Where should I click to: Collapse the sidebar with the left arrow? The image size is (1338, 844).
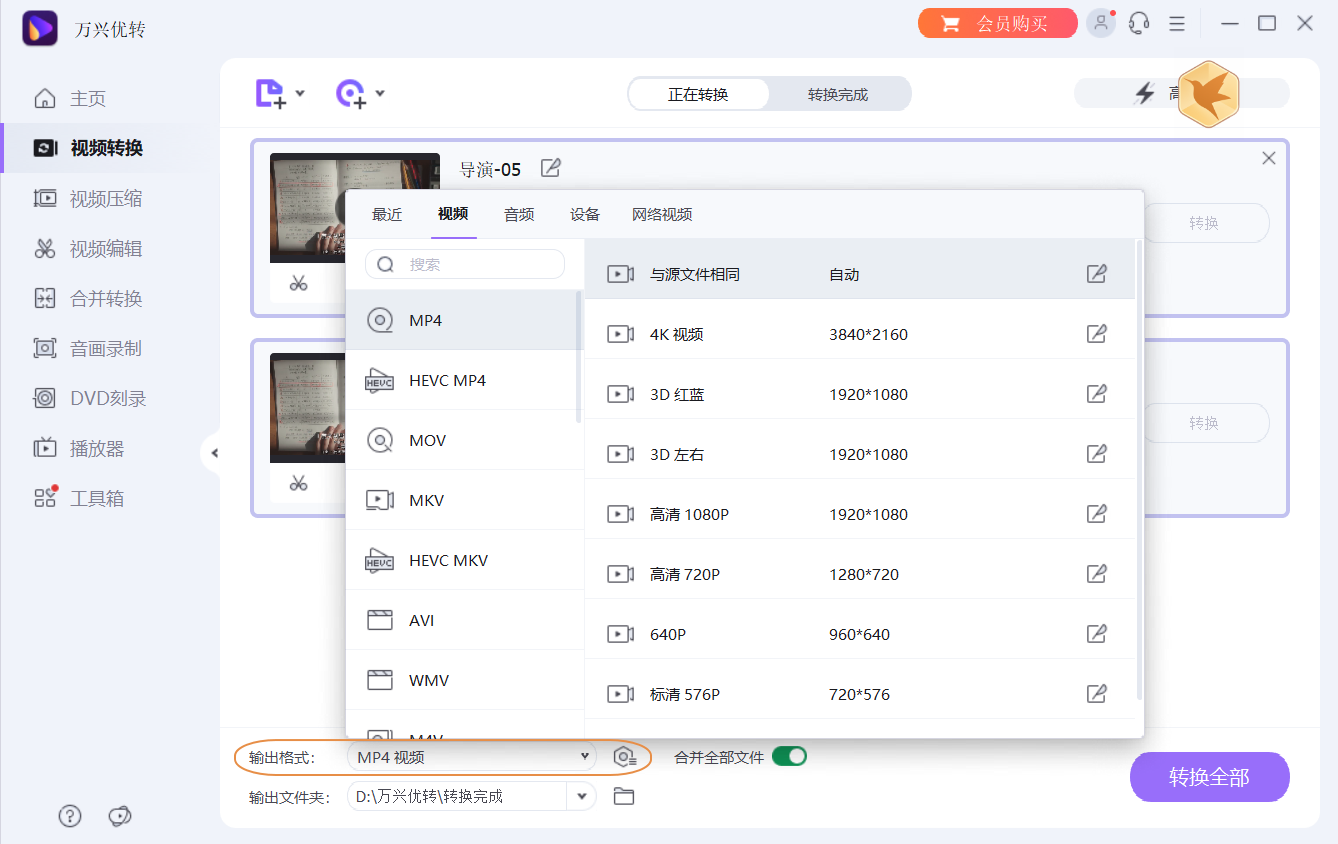[215, 452]
